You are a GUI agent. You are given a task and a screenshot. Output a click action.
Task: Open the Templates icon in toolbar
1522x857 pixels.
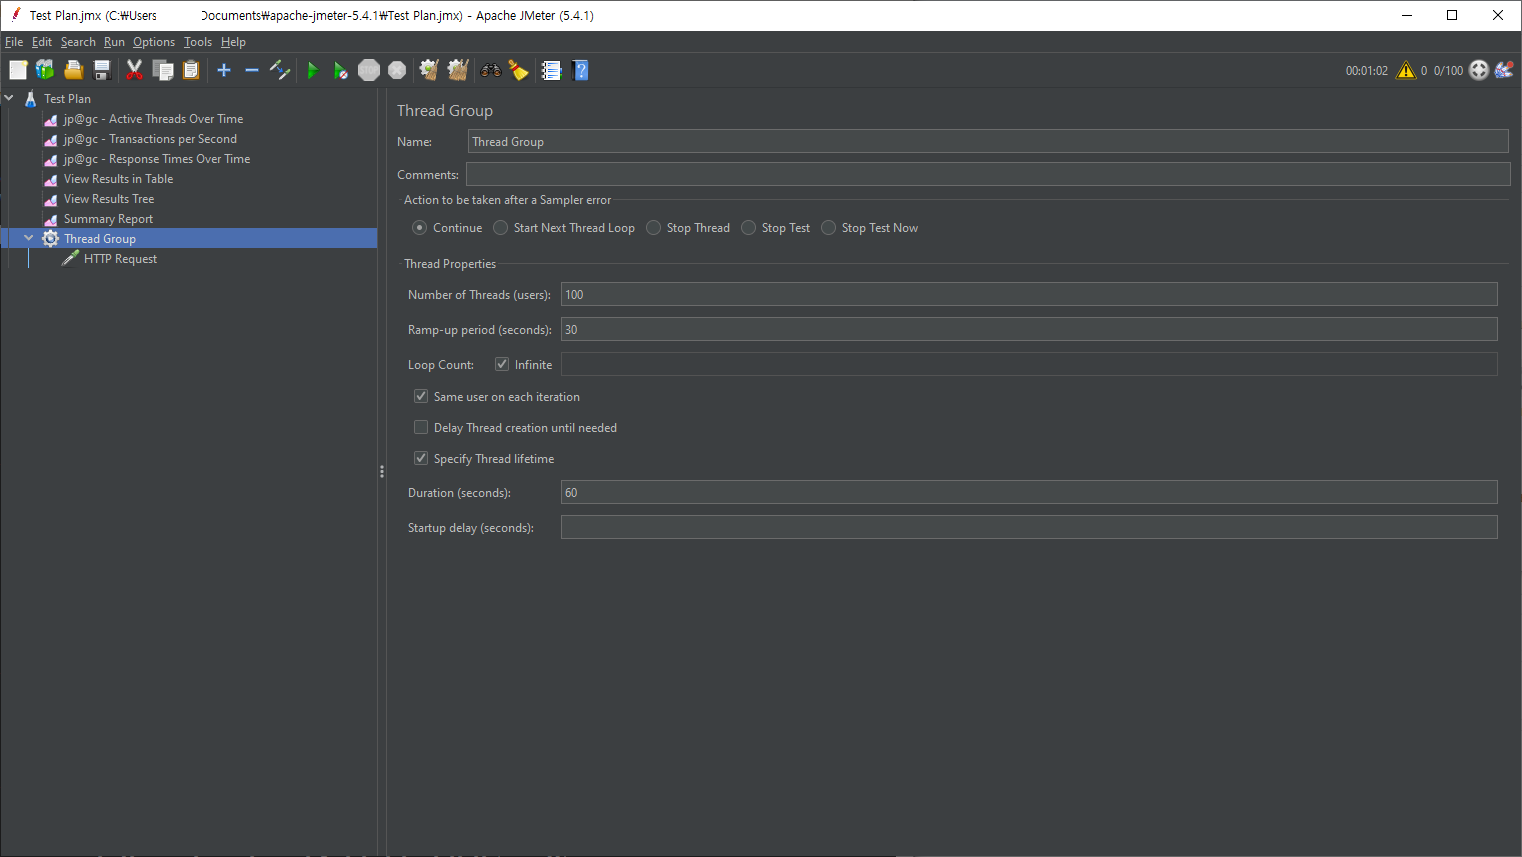pyautogui.click(x=45, y=70)
